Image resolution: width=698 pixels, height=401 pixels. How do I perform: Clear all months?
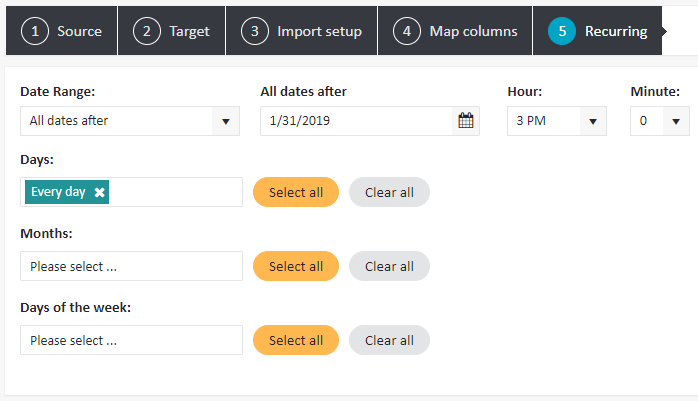[x=390, y=266]
